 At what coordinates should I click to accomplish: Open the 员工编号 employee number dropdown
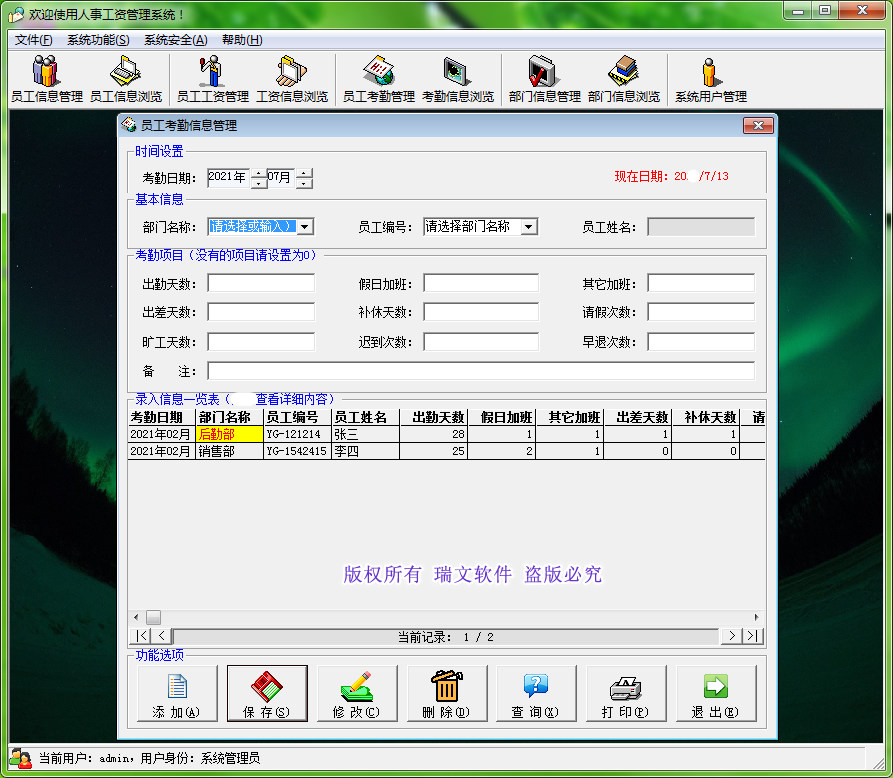pyautogui.click(x=529, y=226)
